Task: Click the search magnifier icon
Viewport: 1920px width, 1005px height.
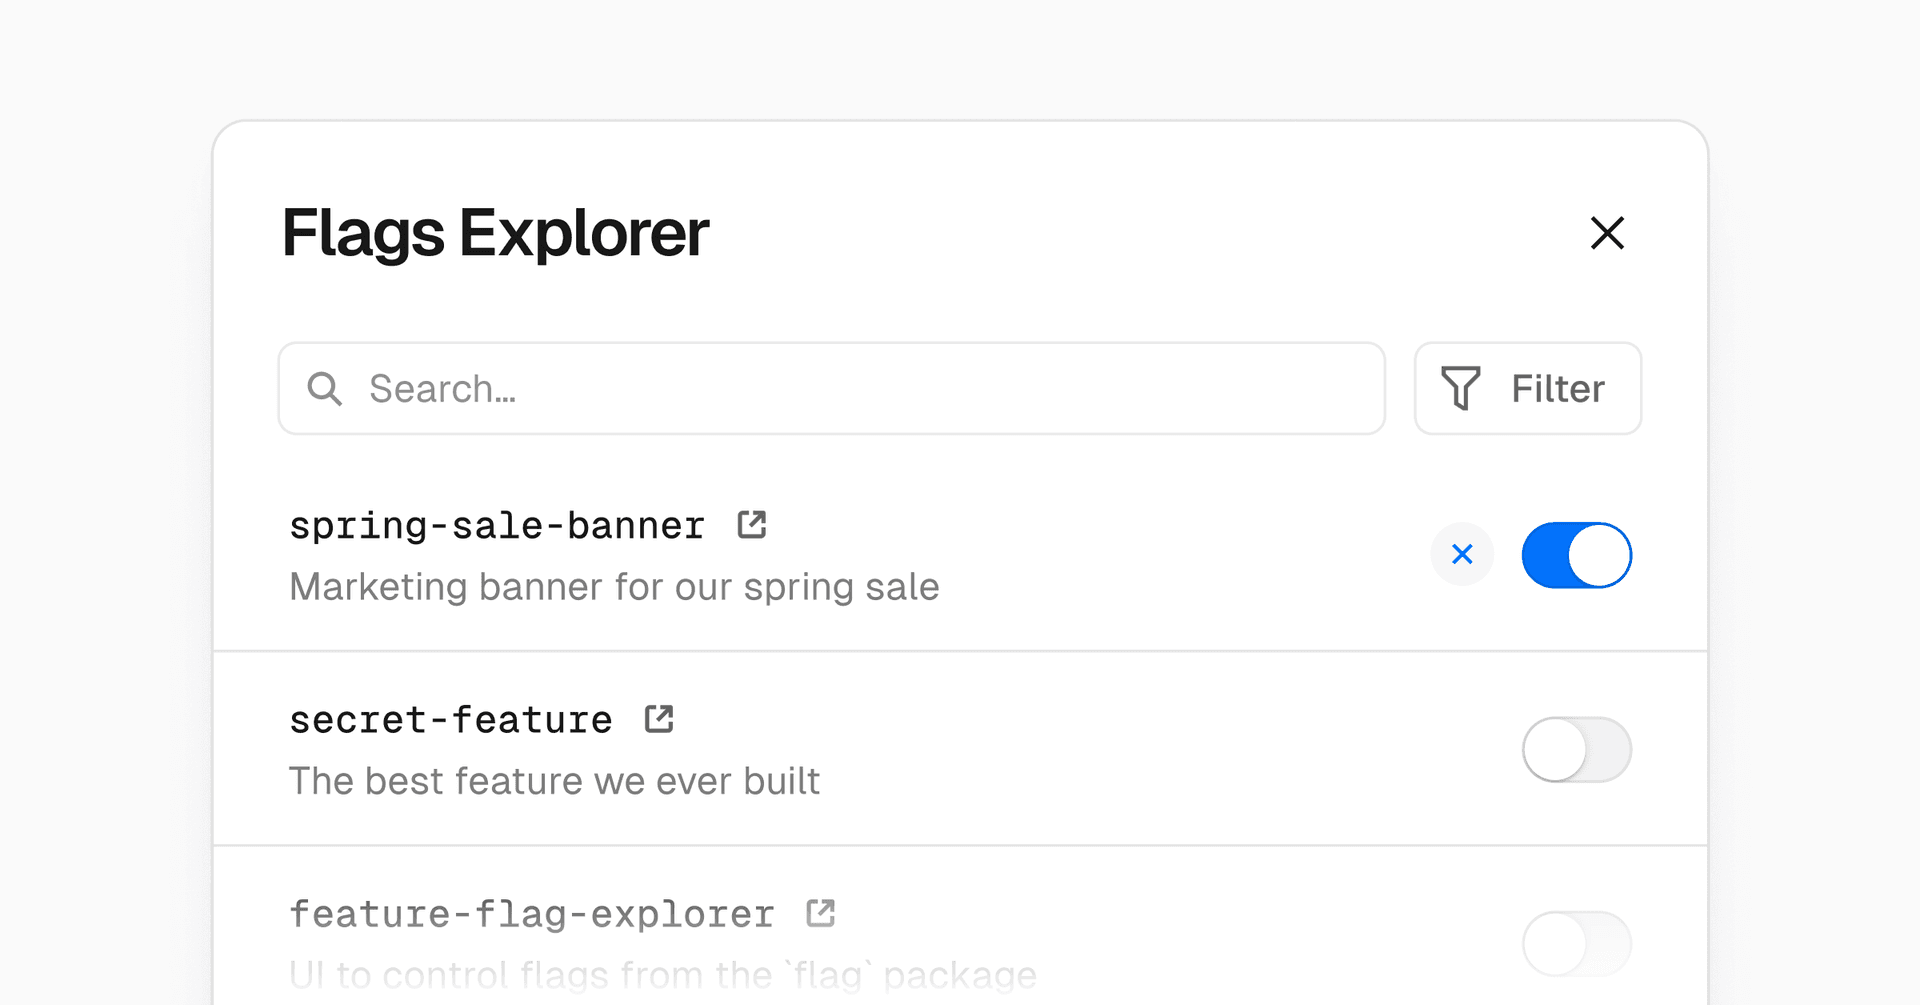Action: pyautogui.click(x=325, y=389)
